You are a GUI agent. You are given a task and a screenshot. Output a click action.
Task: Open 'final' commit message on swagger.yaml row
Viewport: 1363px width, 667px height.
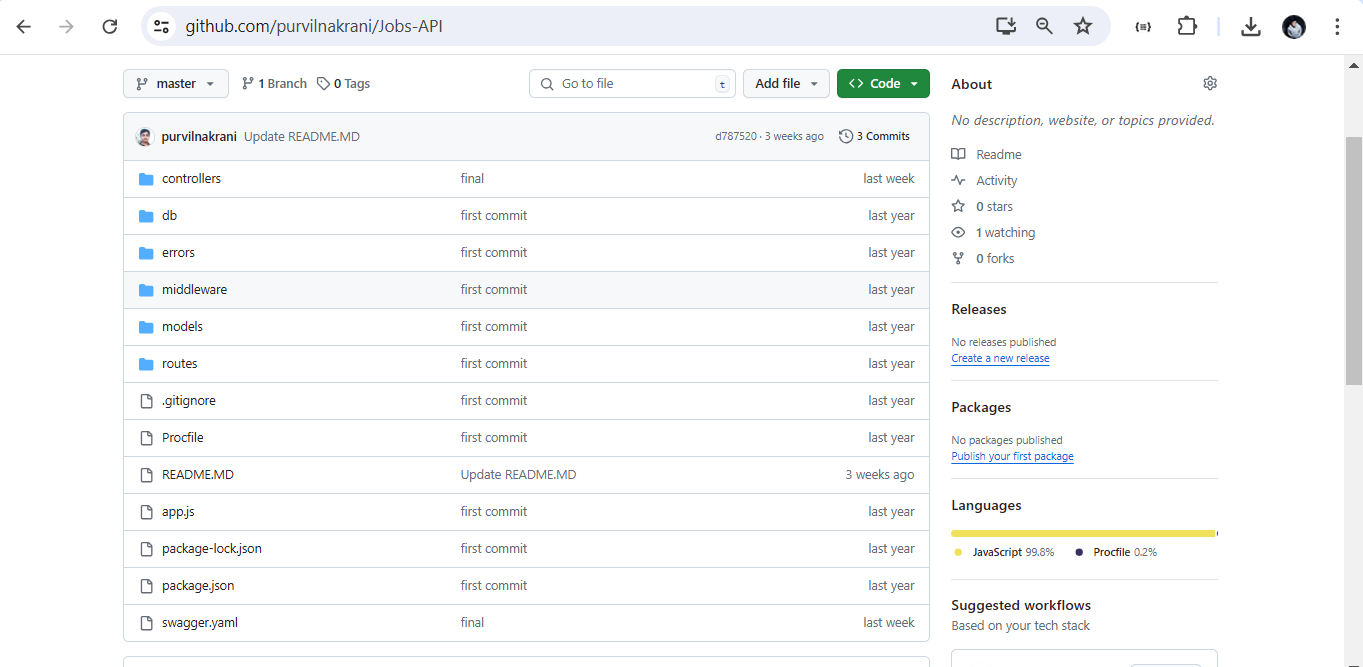(472, 623)
